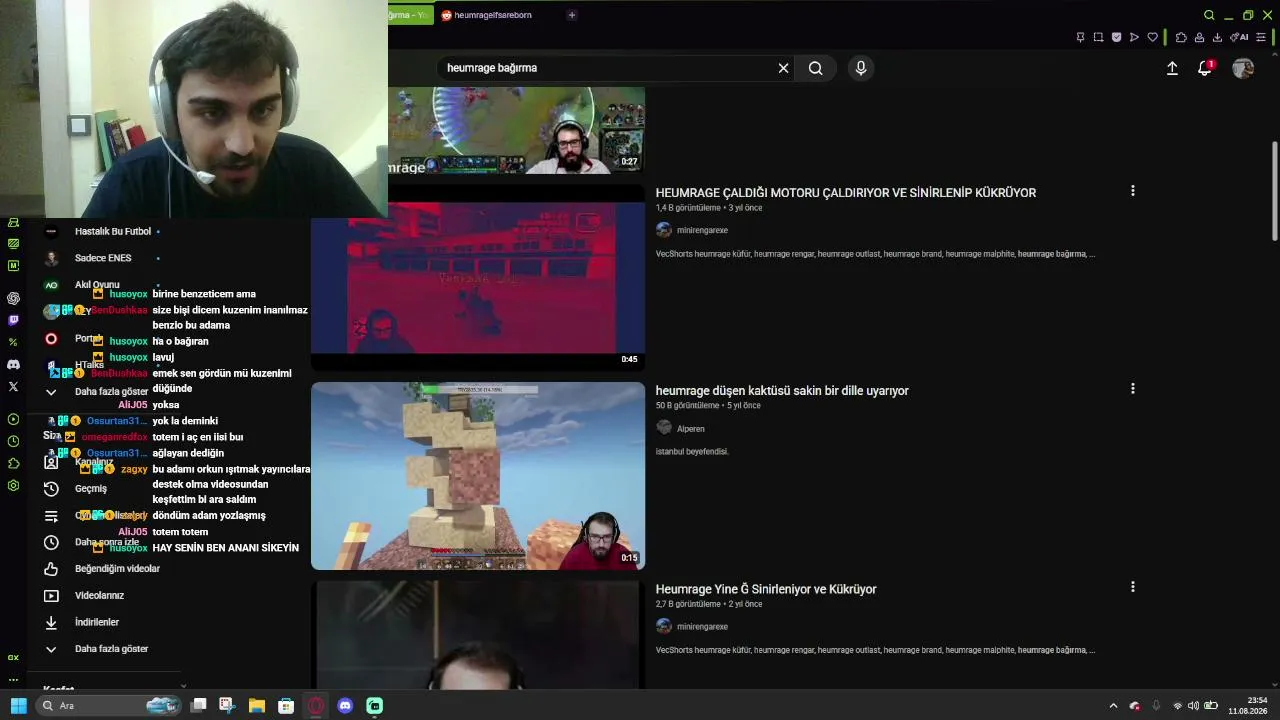Open minirengarexe channel under motor video

(702, 230)
